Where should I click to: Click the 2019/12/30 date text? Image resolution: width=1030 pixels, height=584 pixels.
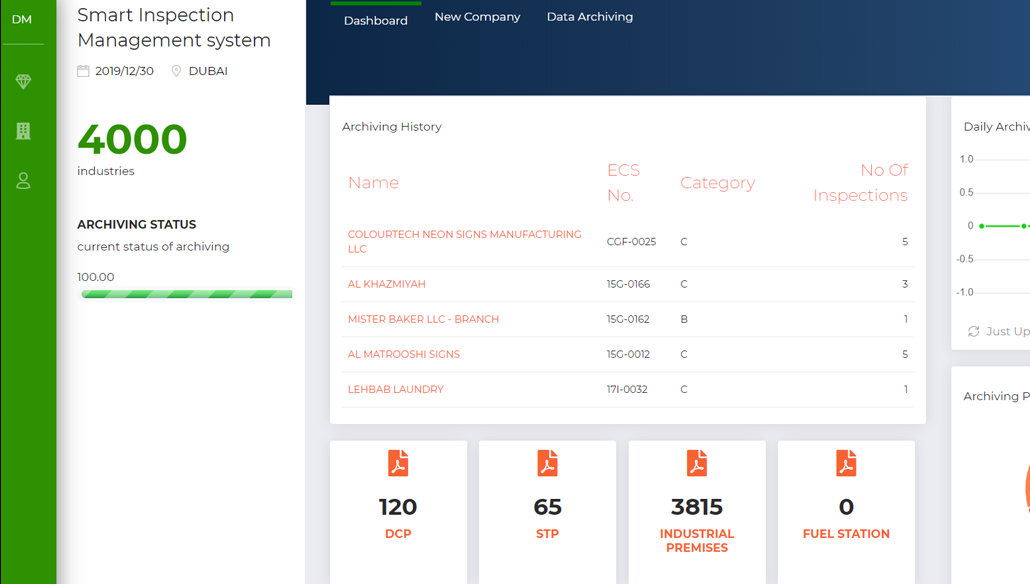(124, 71)
